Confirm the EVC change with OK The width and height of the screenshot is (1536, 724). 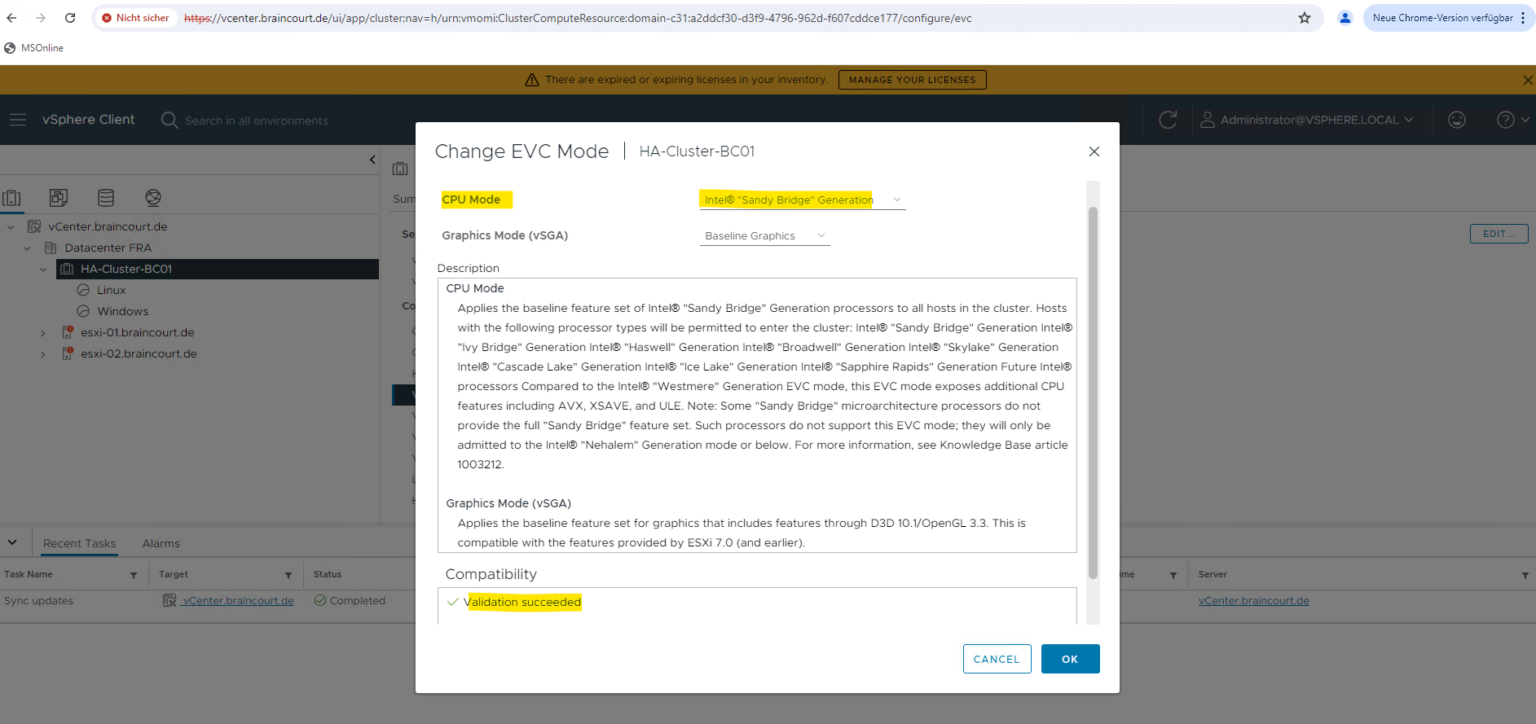pyautogui.click(x=1070, y=659)
